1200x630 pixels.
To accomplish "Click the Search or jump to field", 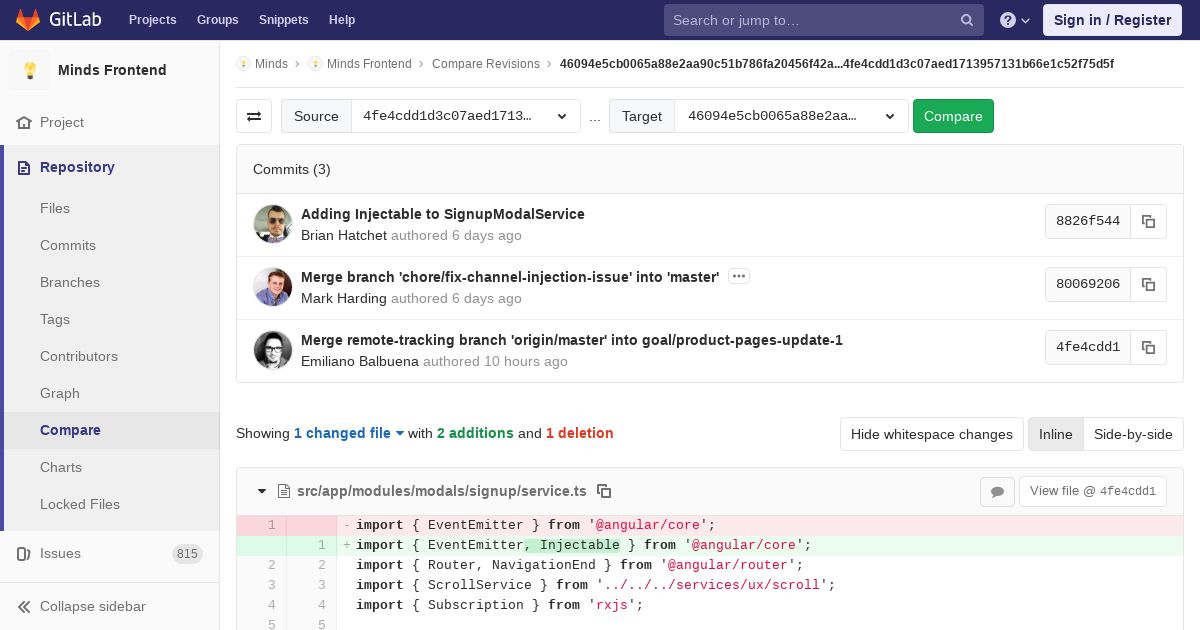I will tap(823, 20).
